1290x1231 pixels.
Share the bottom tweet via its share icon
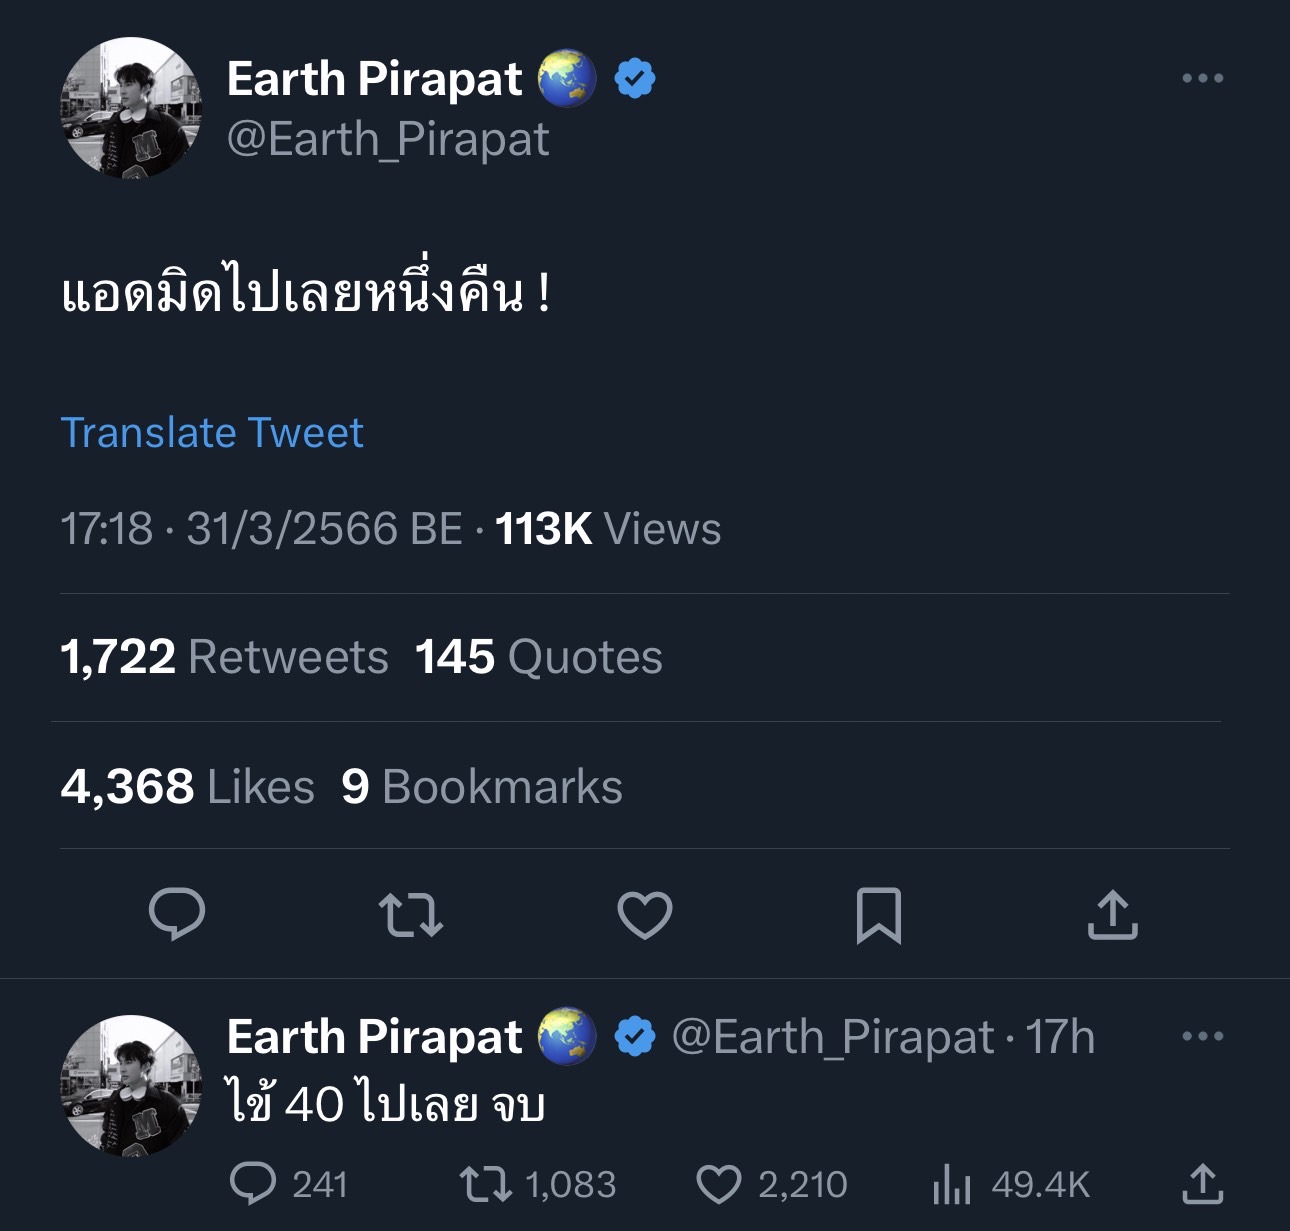click(x=1205, y=1185)
